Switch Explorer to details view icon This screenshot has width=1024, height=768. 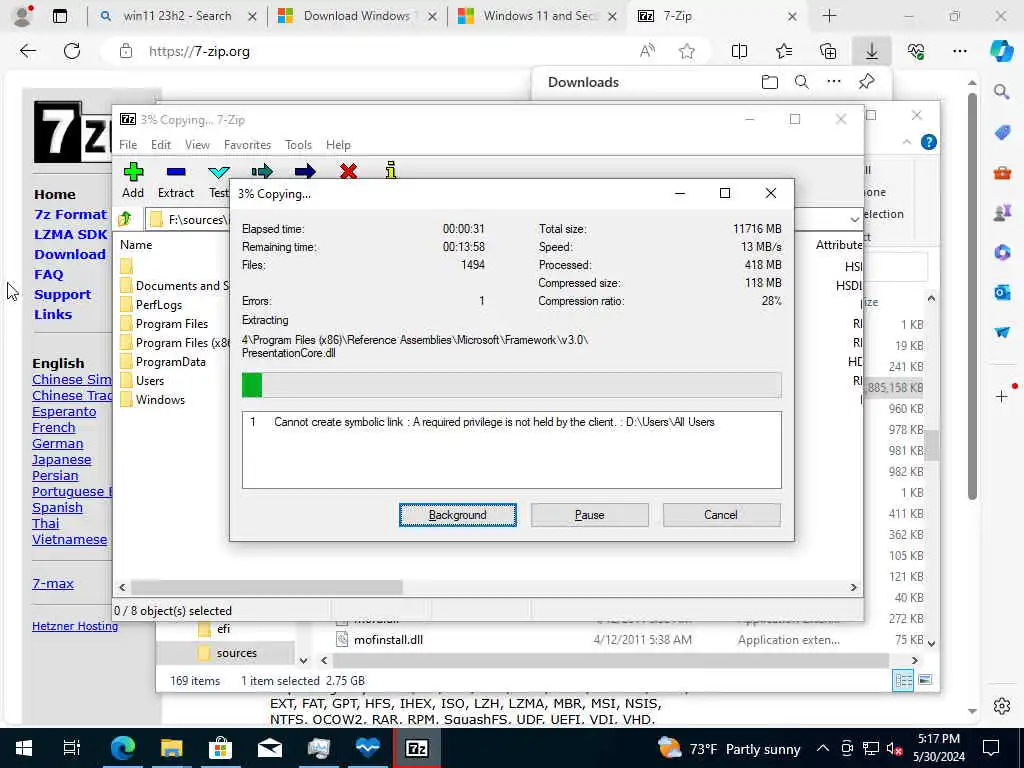tap(903, 680)
